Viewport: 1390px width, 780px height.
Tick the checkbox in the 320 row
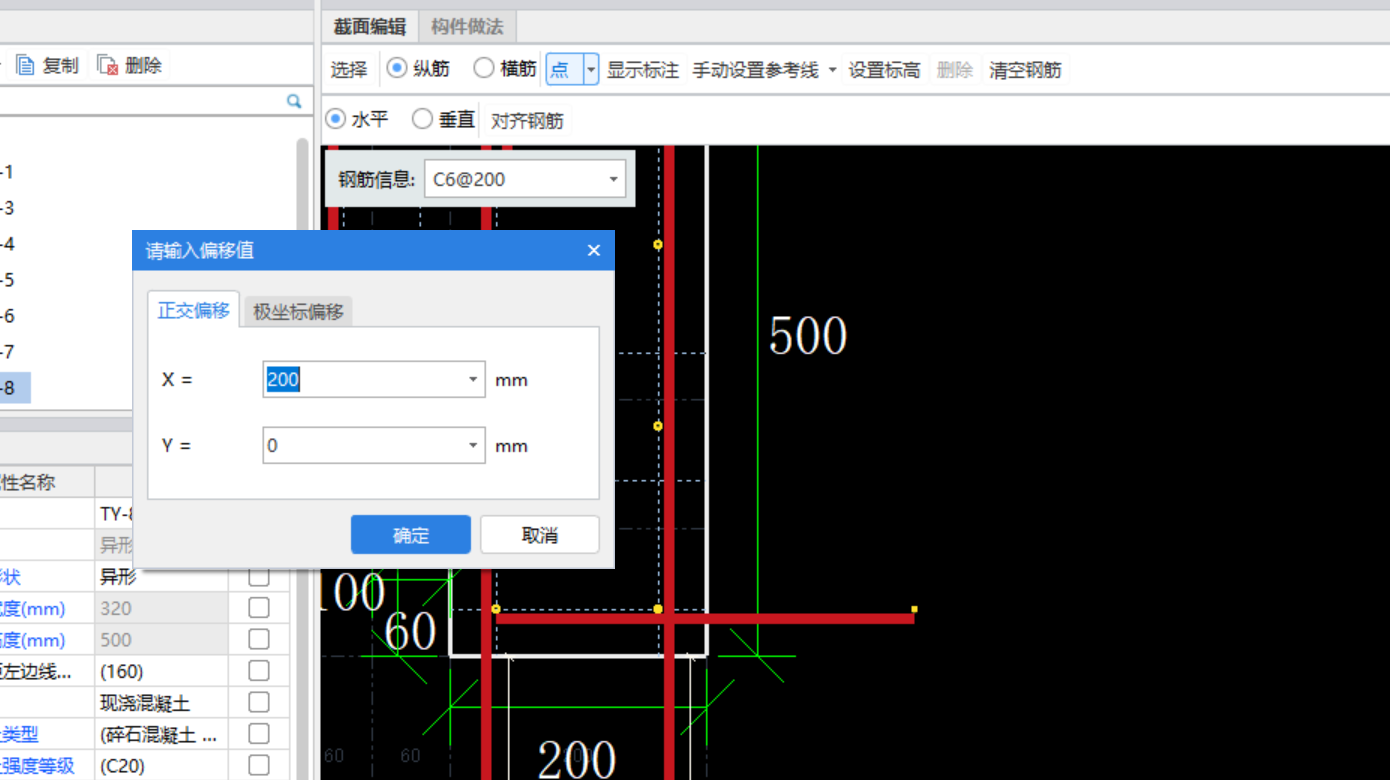(259, 608)
